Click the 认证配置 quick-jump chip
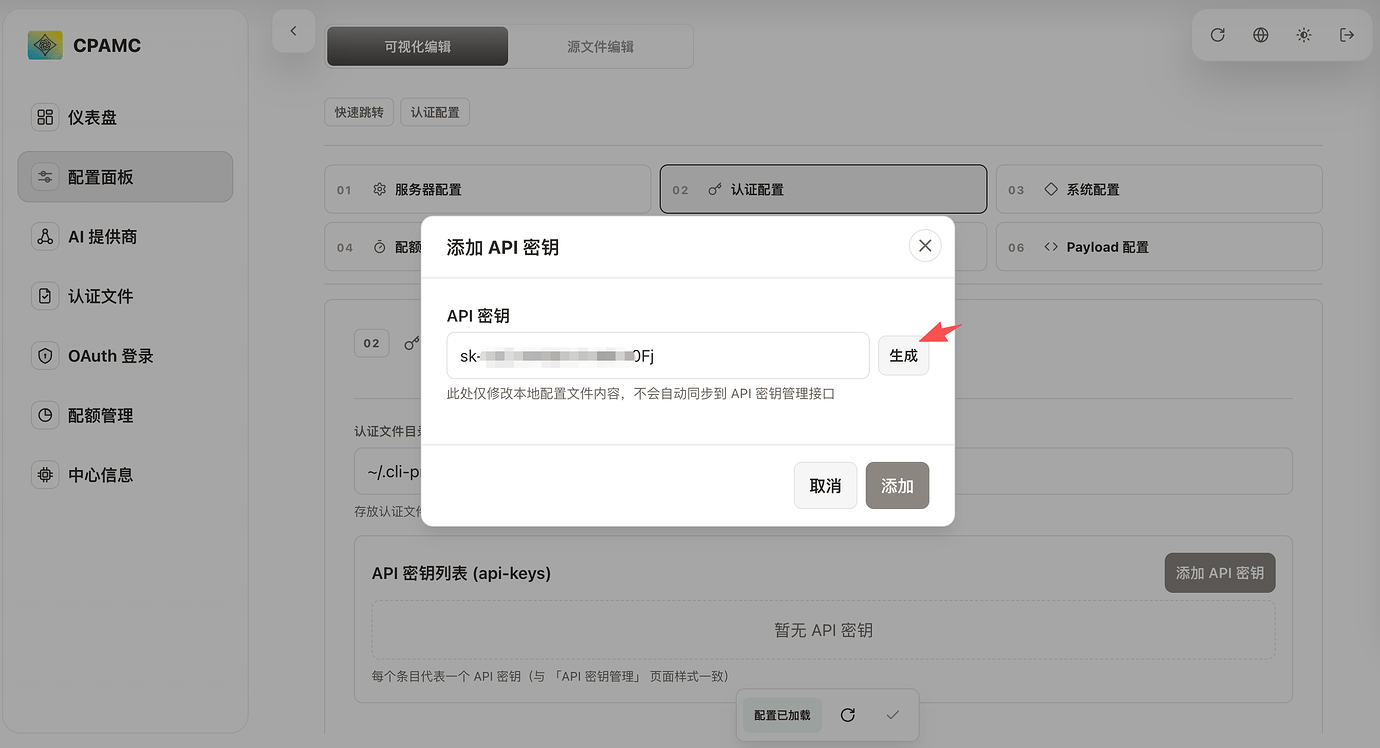Image resolution: width=1380 pixels, height=748 pixels. coord(435,112)
